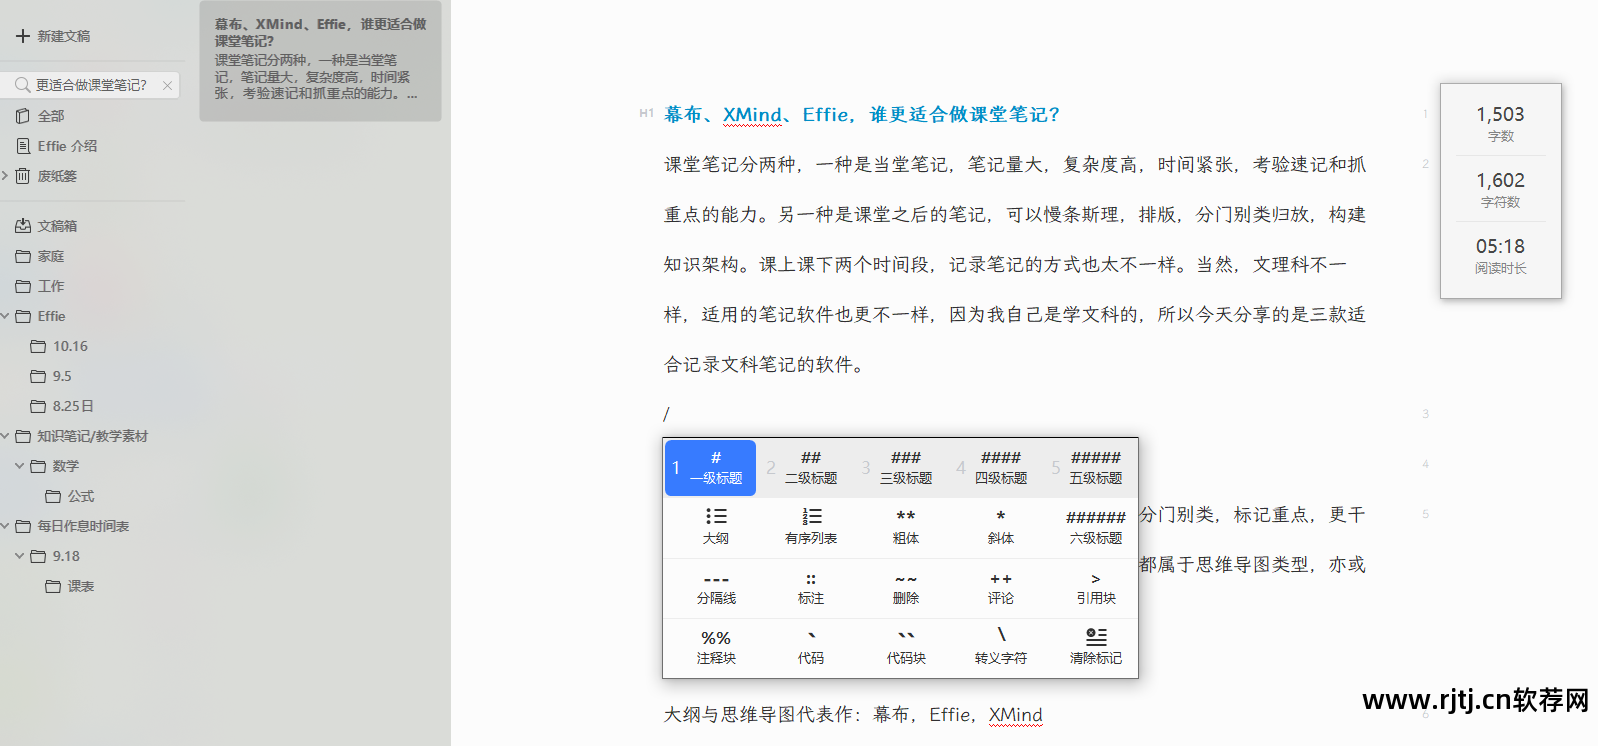
Task: Click the folder icon of Effie
Action: pyautogui.click(x=23, y=316)
